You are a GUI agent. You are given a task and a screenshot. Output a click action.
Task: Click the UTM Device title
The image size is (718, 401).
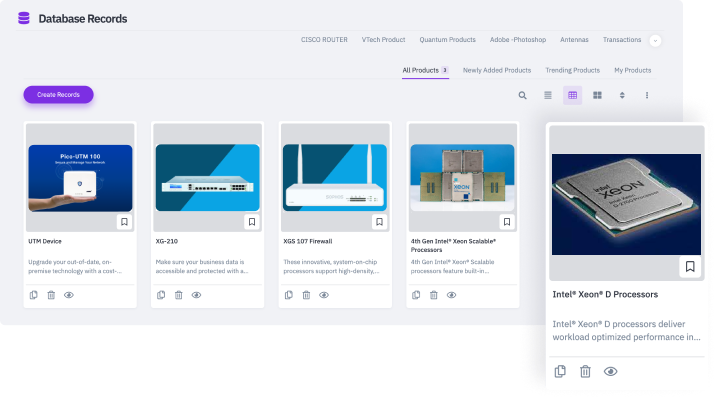45,241
